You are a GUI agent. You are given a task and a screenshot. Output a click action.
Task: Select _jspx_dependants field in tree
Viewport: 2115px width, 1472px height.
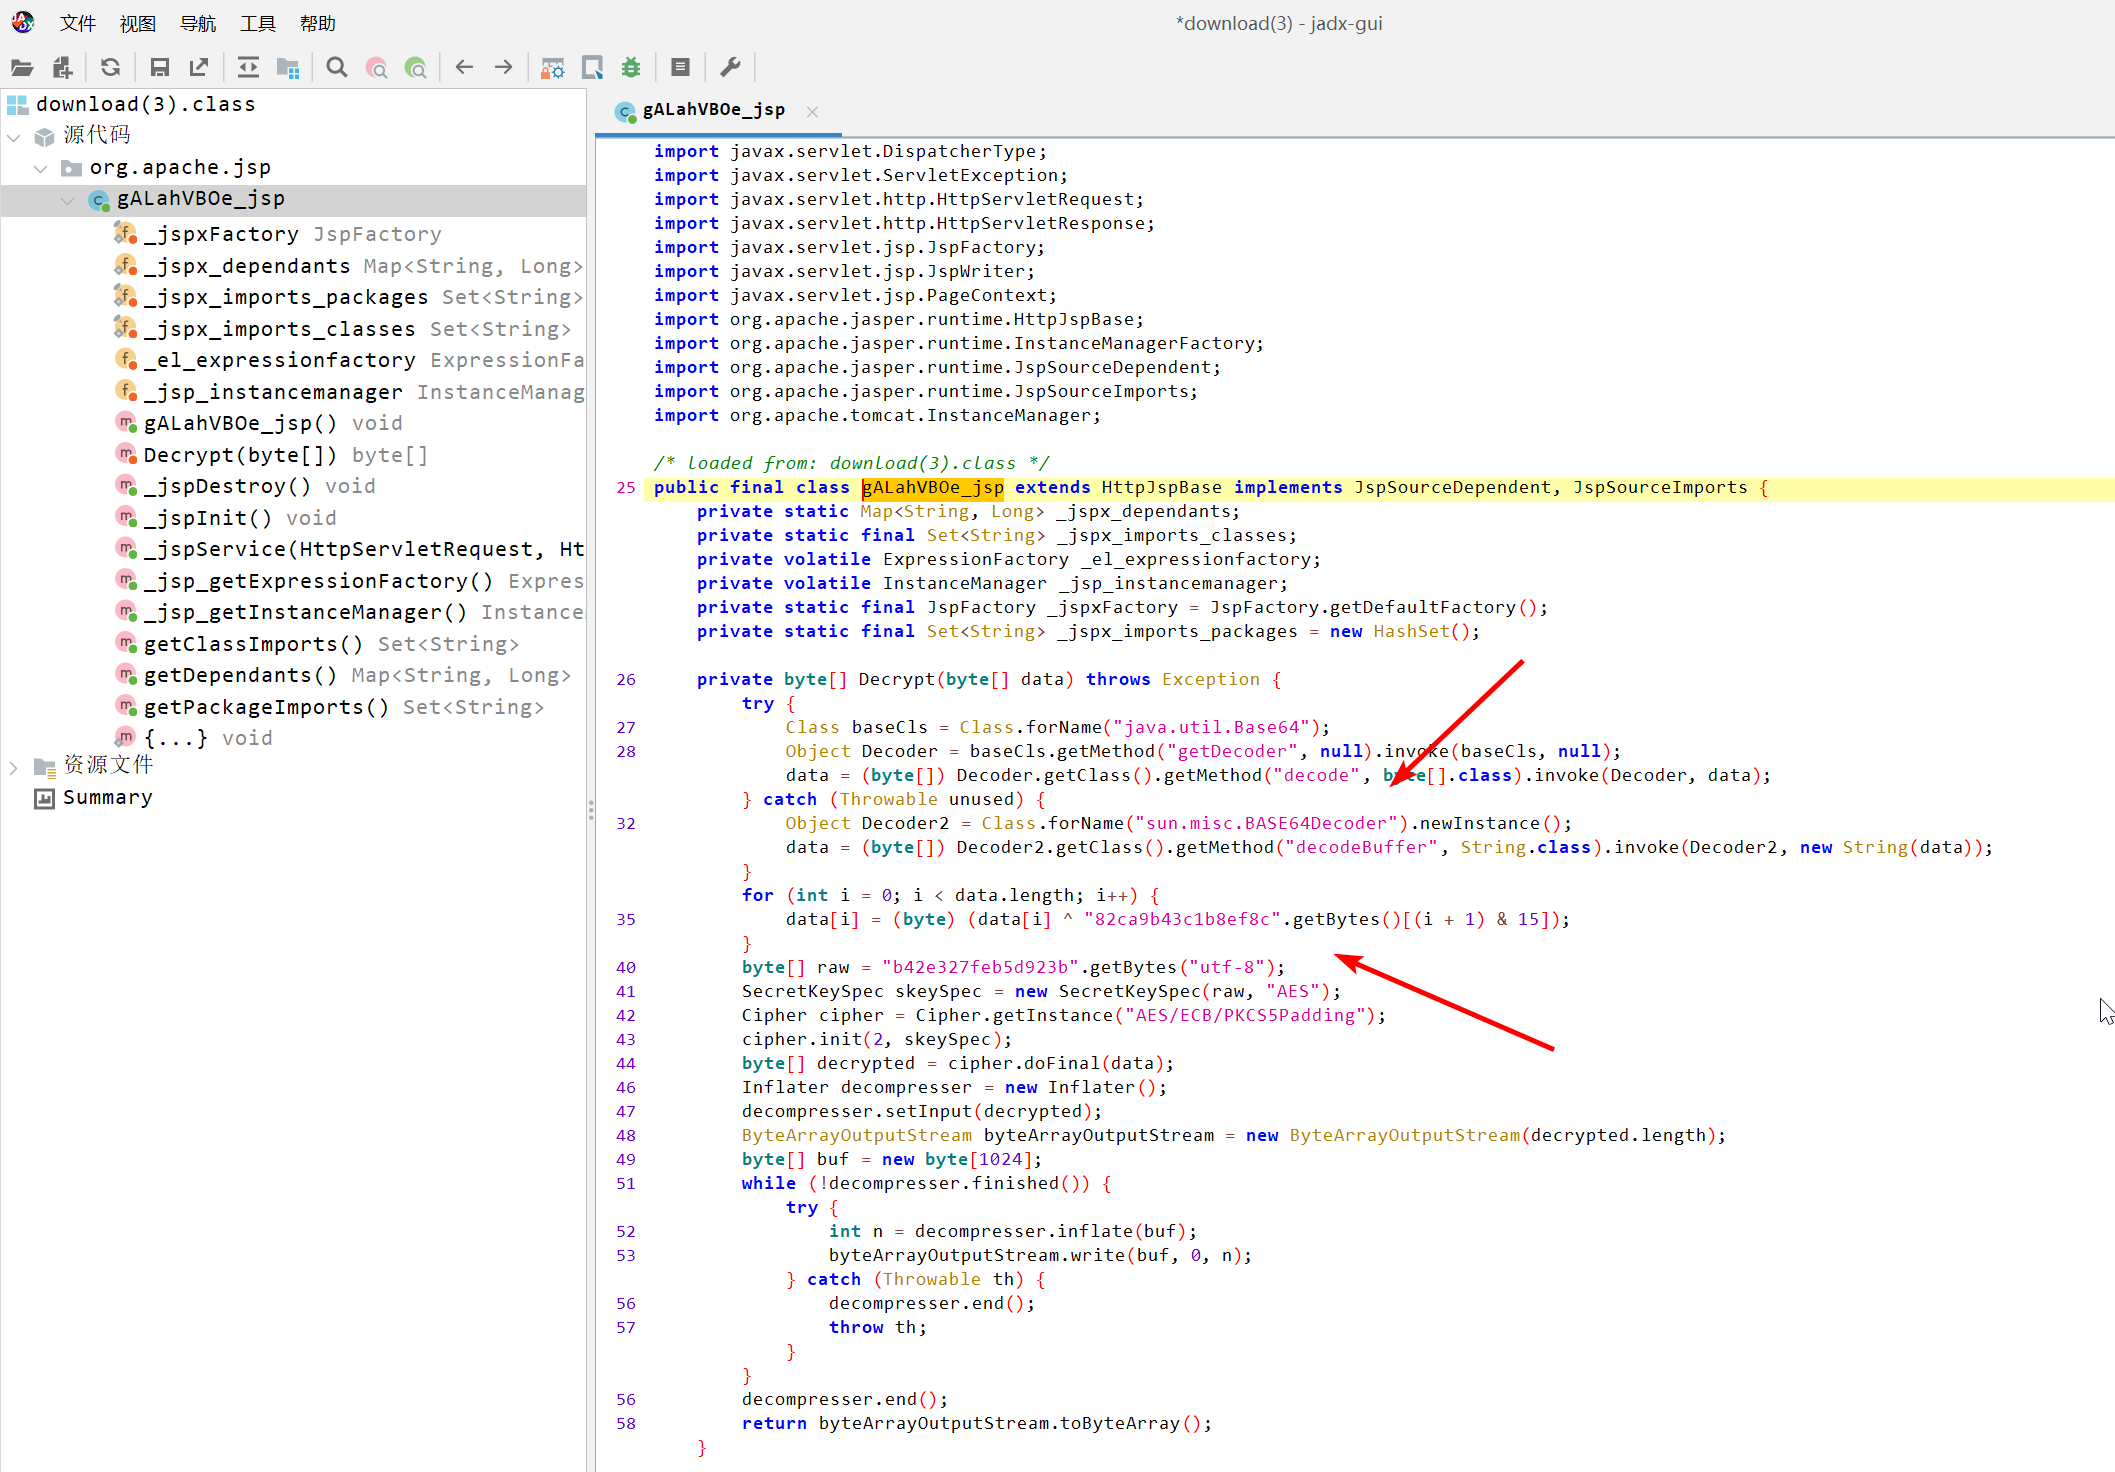(x=362, y=266)
